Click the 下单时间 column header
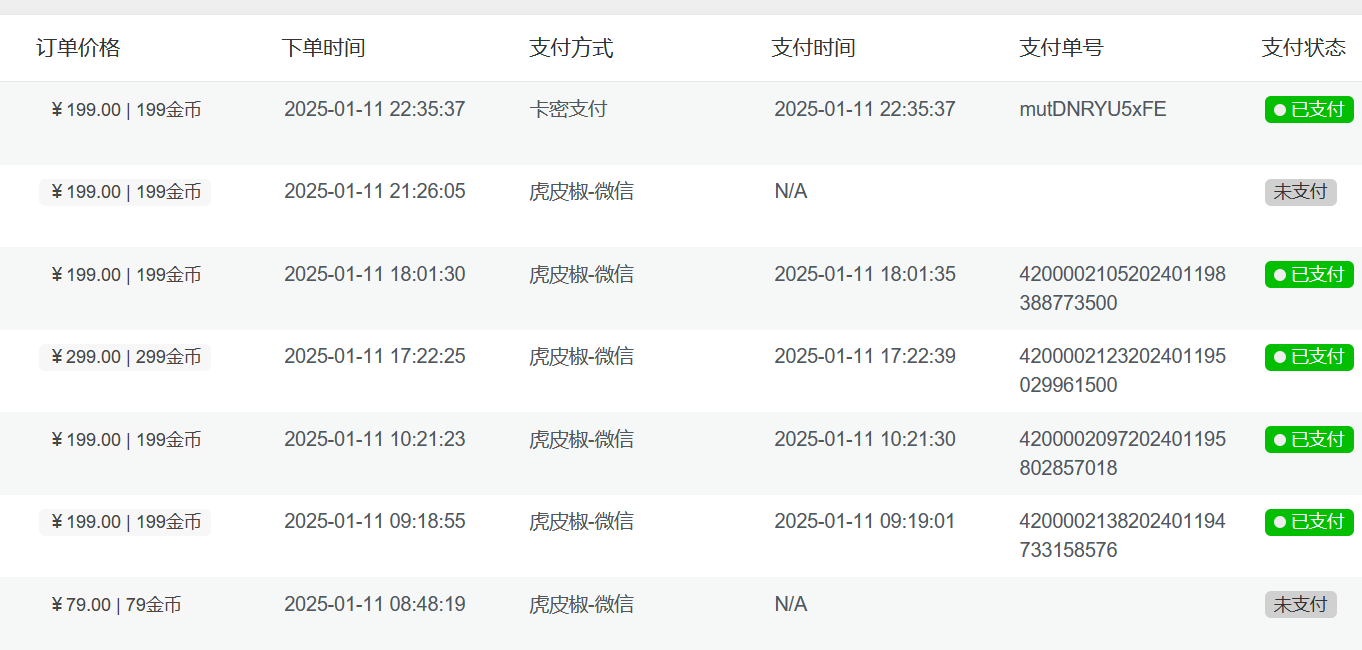The image size is (1362, 650). 323,48
